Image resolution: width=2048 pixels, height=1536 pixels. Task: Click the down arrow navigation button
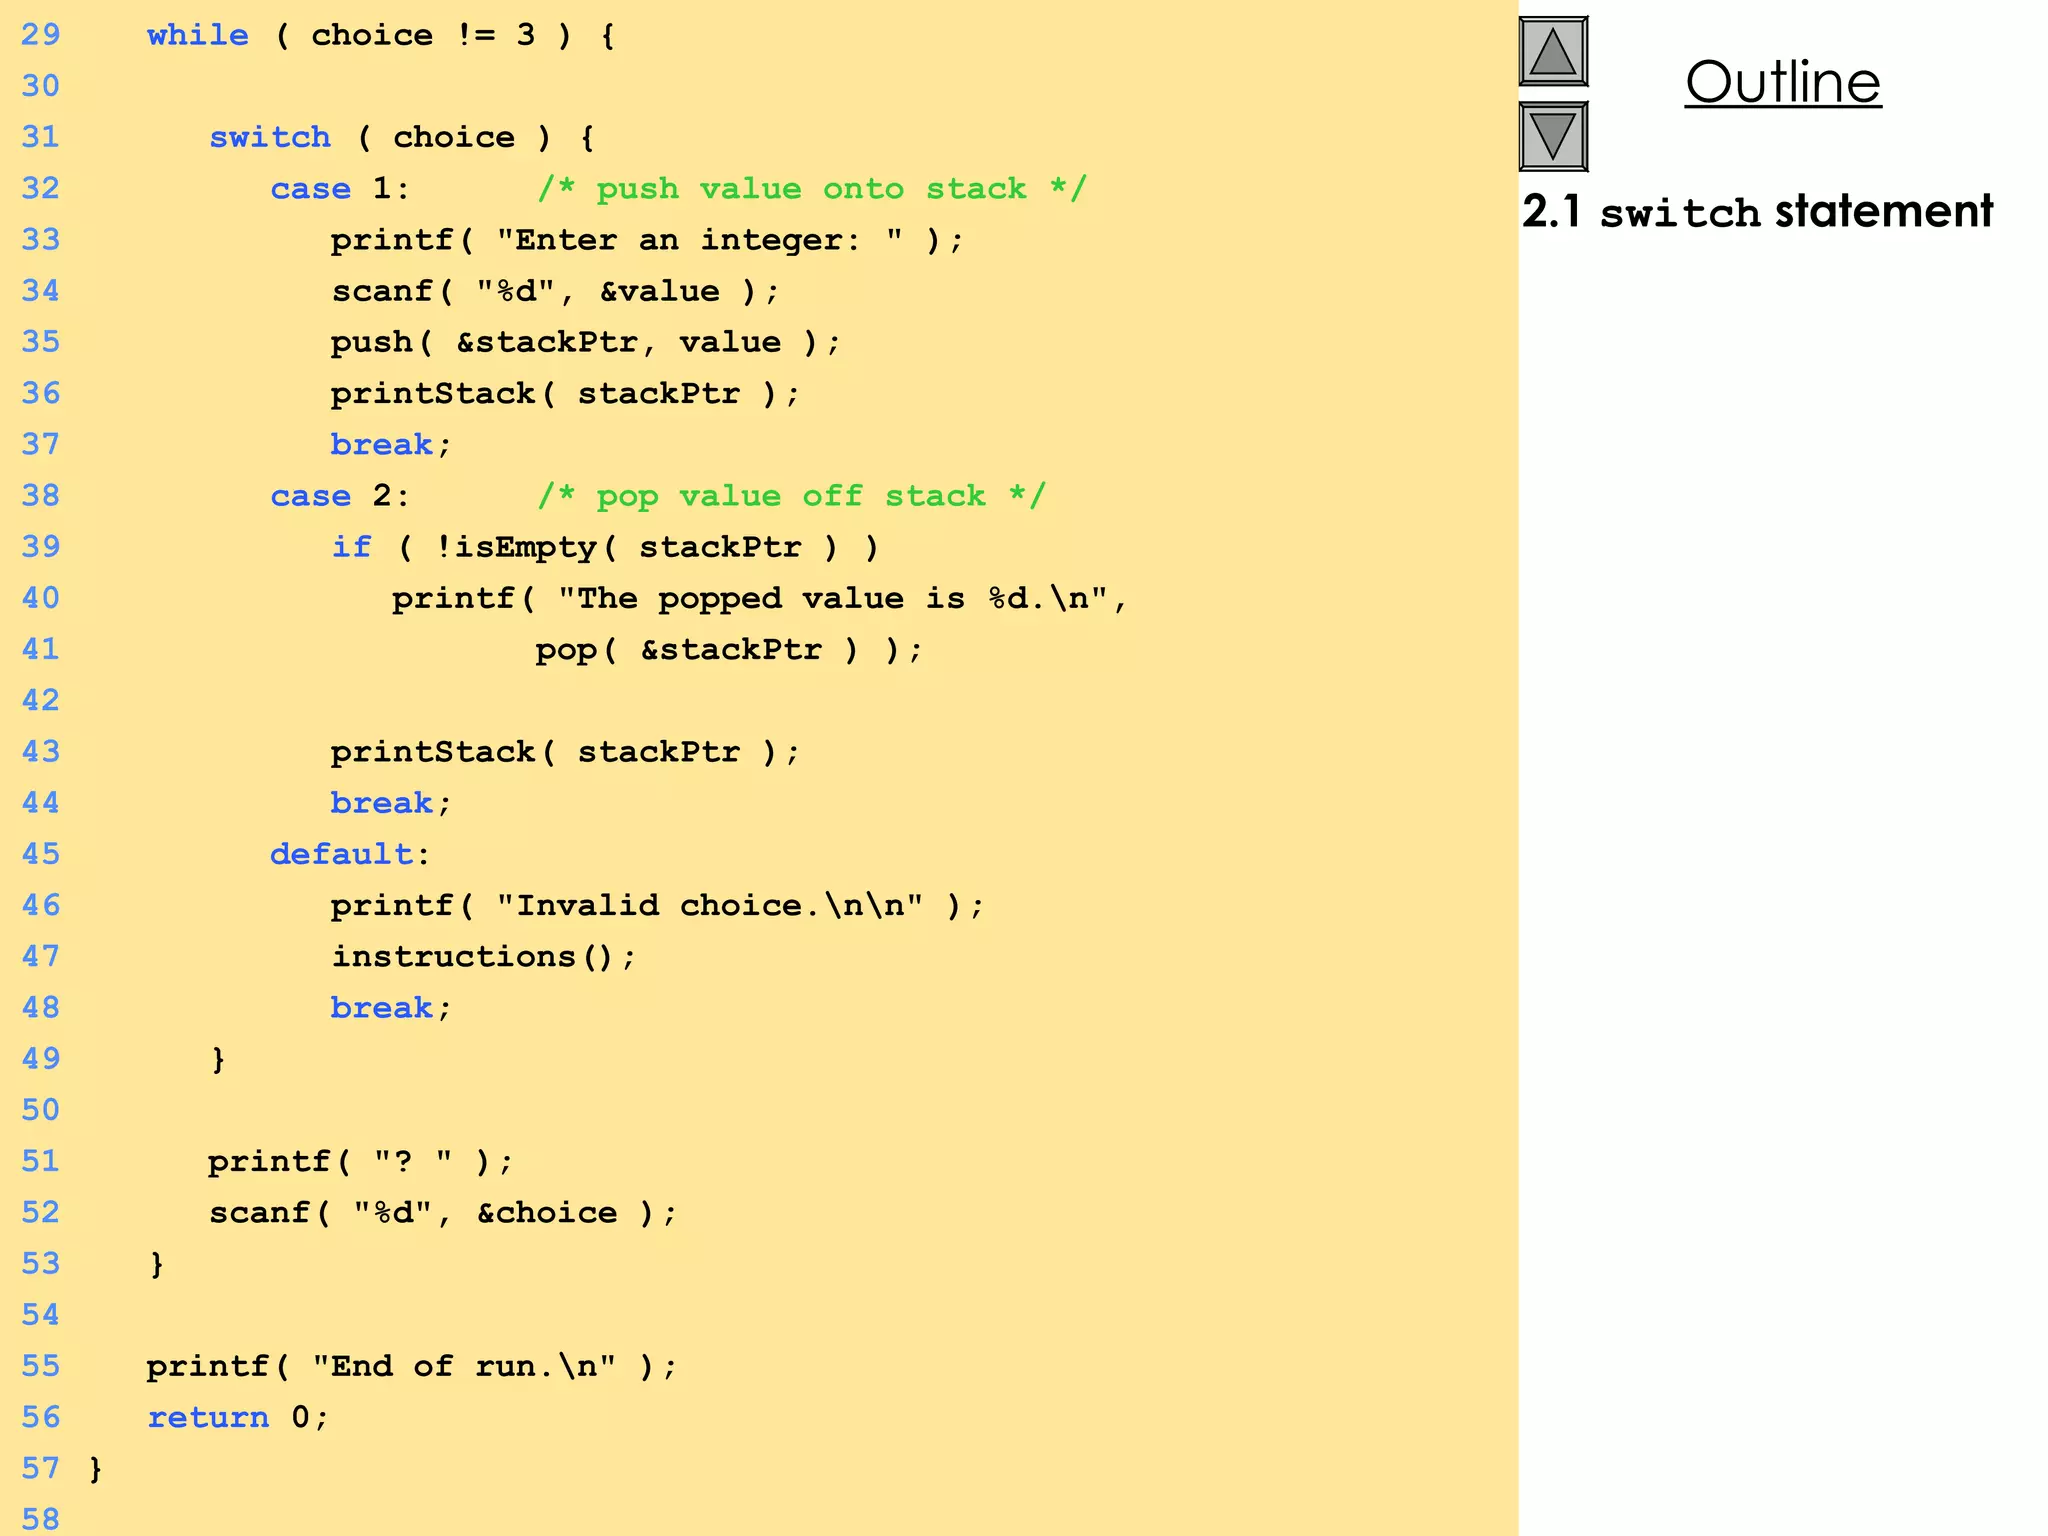point(1553,136)
